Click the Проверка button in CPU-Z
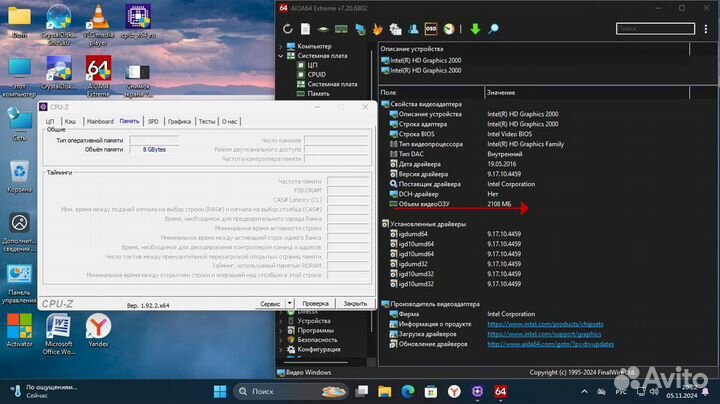 [315, 303]
